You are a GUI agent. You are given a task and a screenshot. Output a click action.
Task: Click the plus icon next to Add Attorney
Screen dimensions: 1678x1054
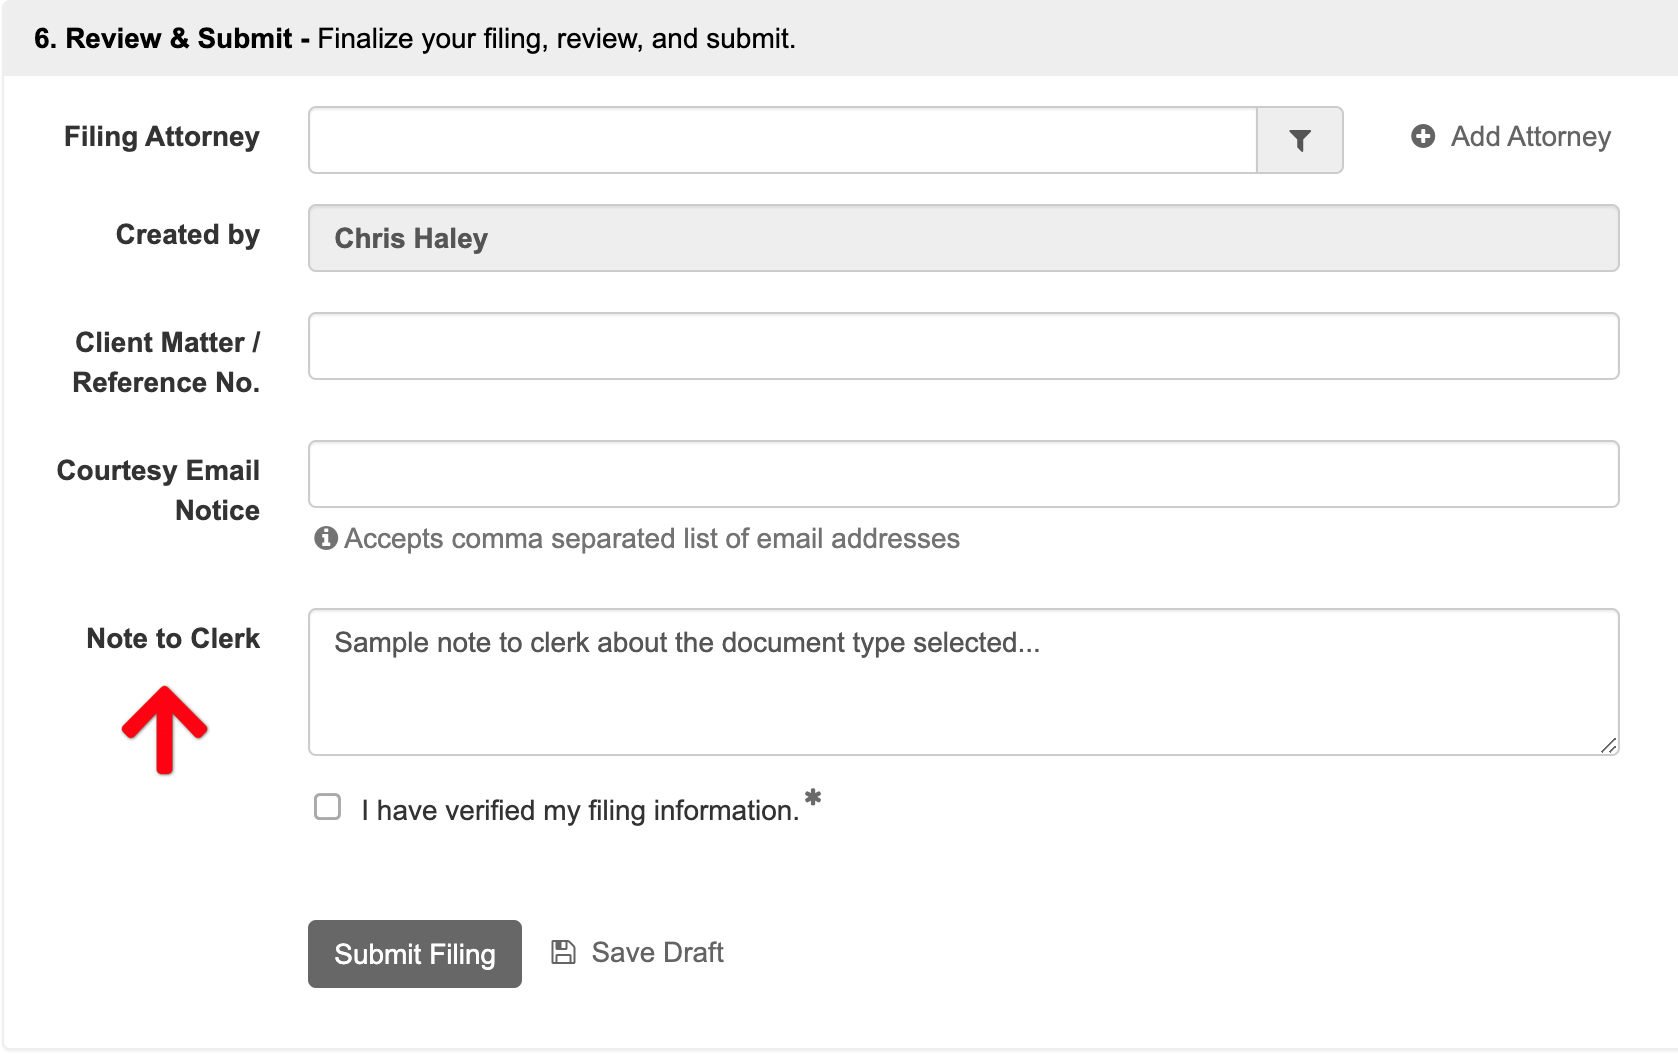[1423, 136]
